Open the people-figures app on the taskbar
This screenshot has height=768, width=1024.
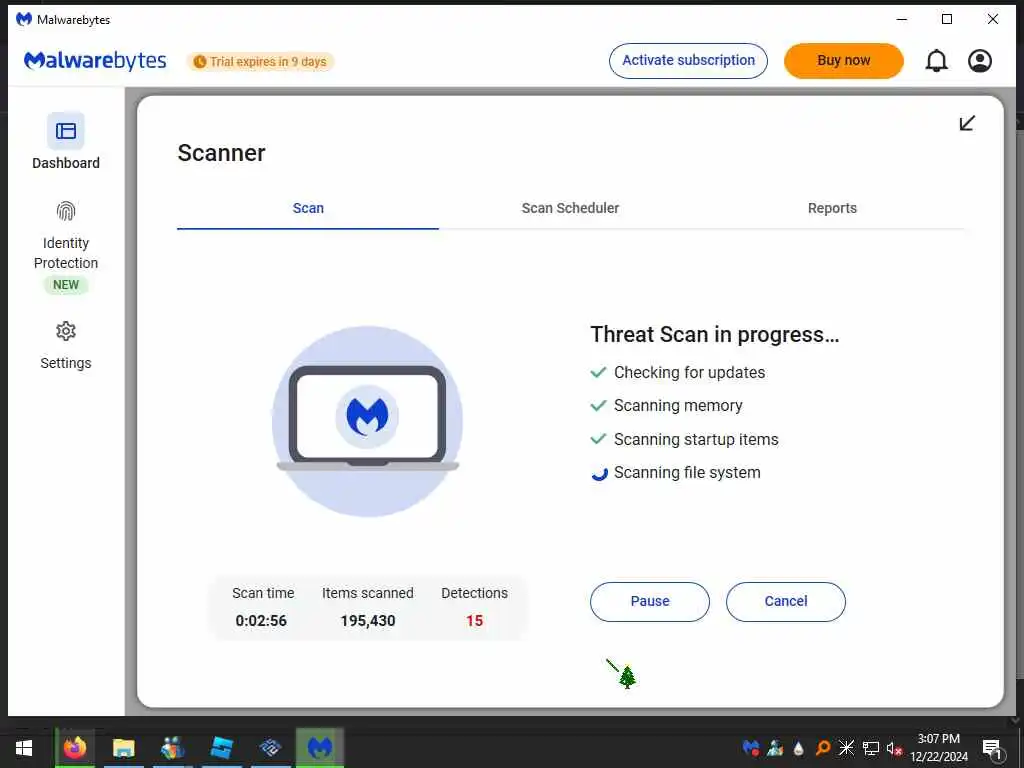click(x=172, y=748)
